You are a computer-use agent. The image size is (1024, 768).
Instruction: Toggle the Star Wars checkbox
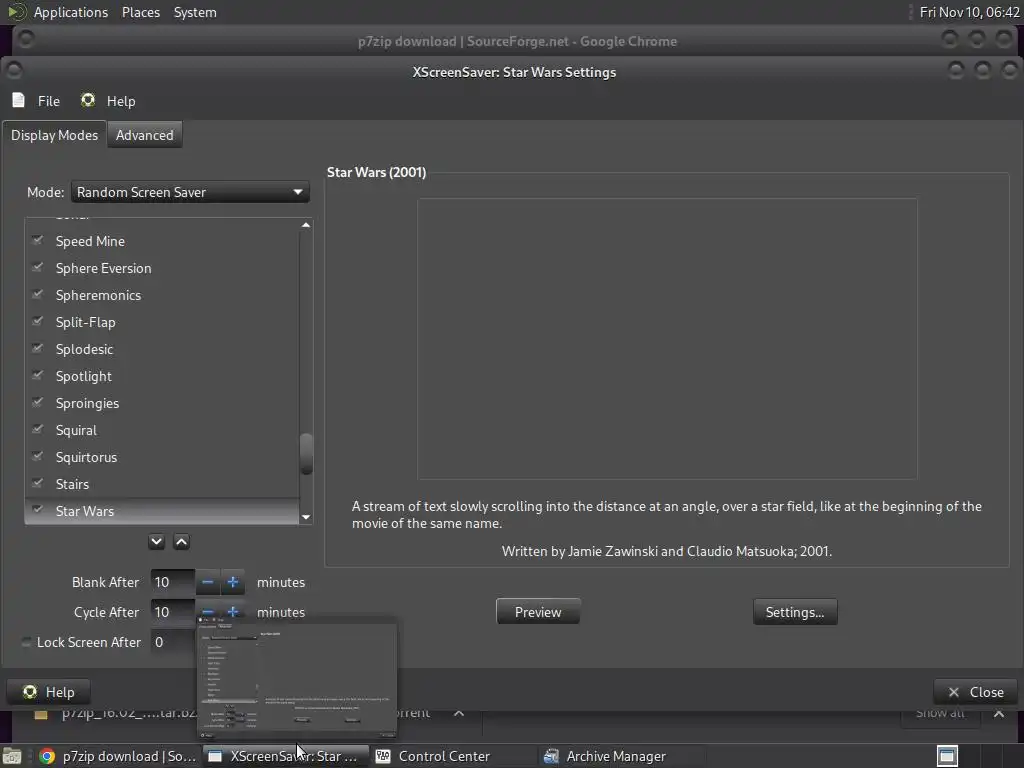point(37,510)
